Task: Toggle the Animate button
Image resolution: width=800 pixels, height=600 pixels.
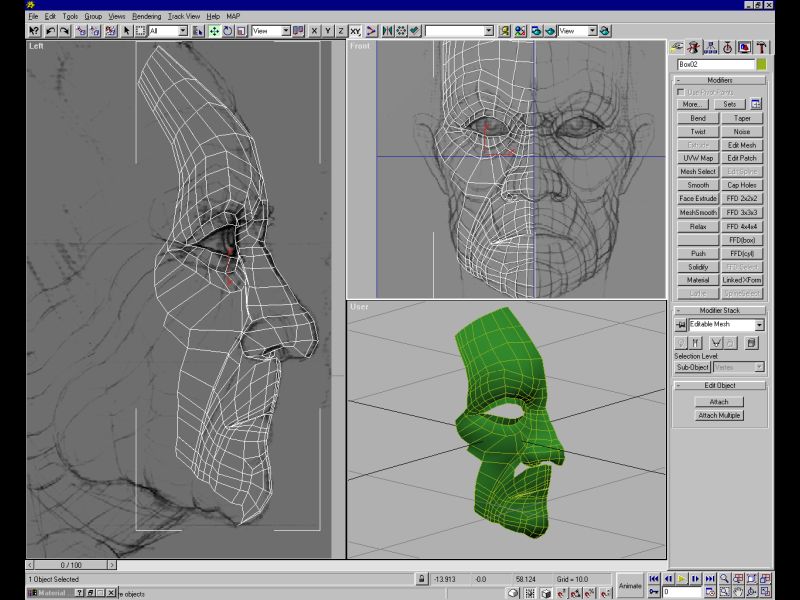Action: 630,585
